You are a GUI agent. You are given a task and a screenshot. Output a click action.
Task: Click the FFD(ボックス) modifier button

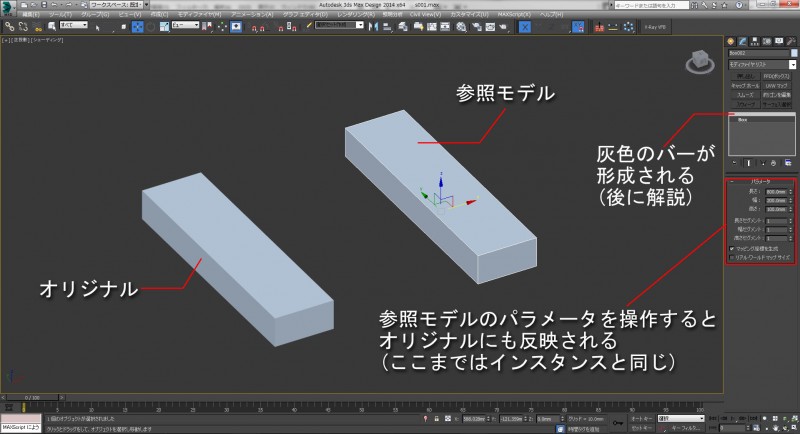(x=777, y=75)
